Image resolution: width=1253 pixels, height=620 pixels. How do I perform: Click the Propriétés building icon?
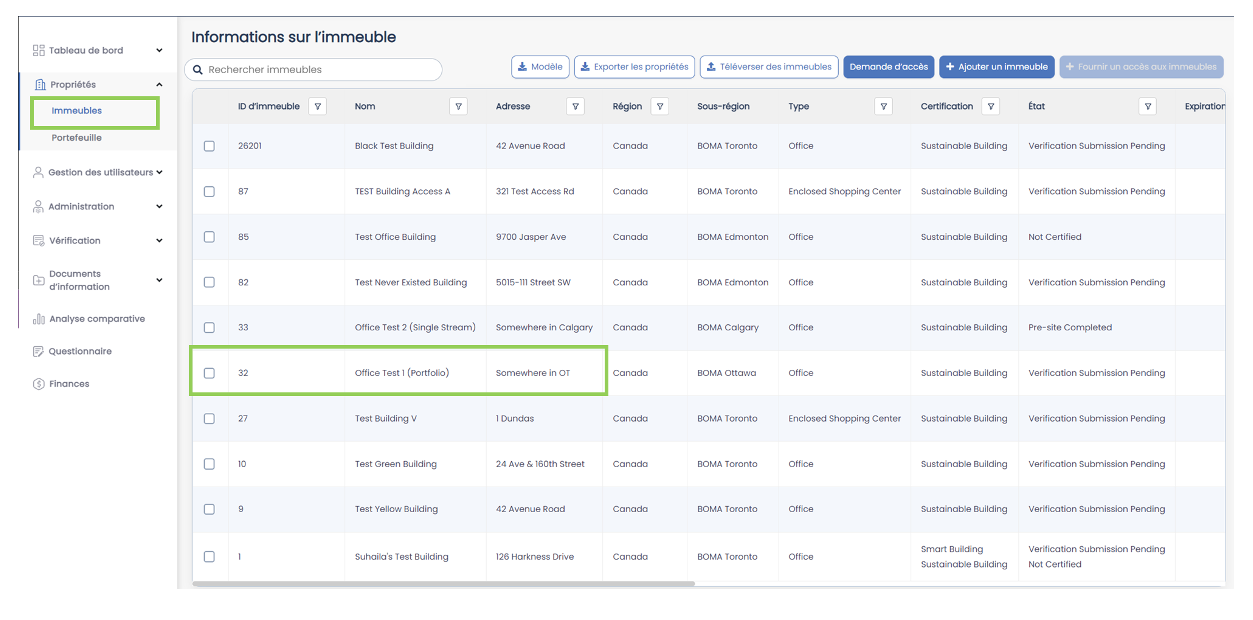(x=40, y=85)
